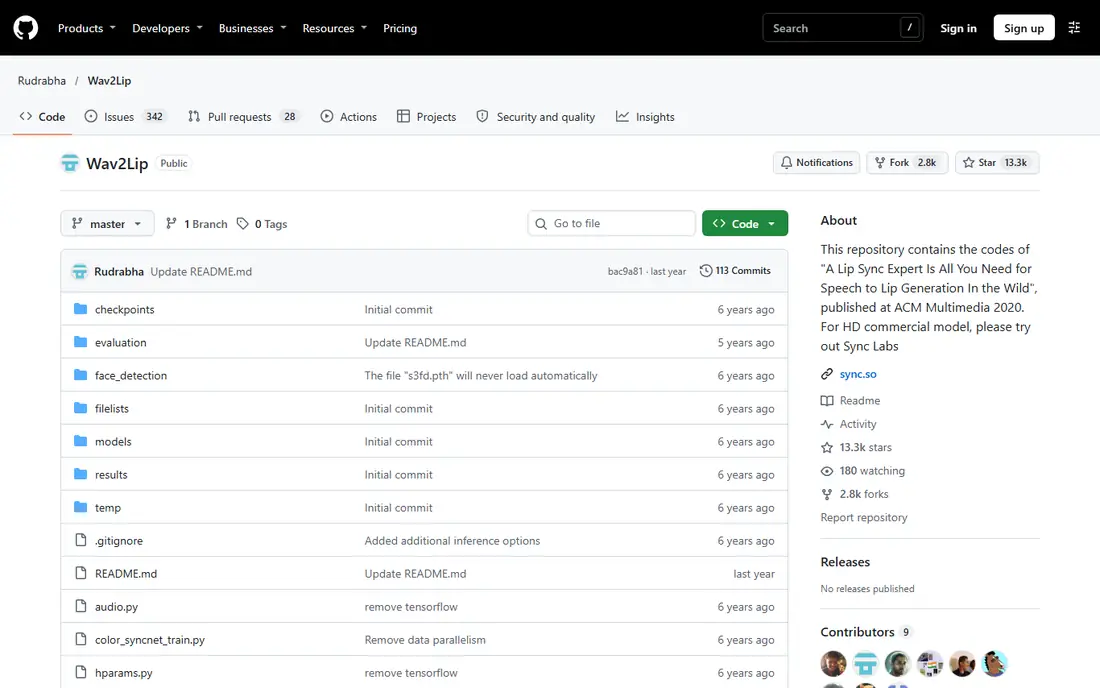Open the Rudrabha owner link in breadcrumb
Image resolution: width=1100 pixels, height=688 pixels.
pyautogui.click(x=41, y=81)
